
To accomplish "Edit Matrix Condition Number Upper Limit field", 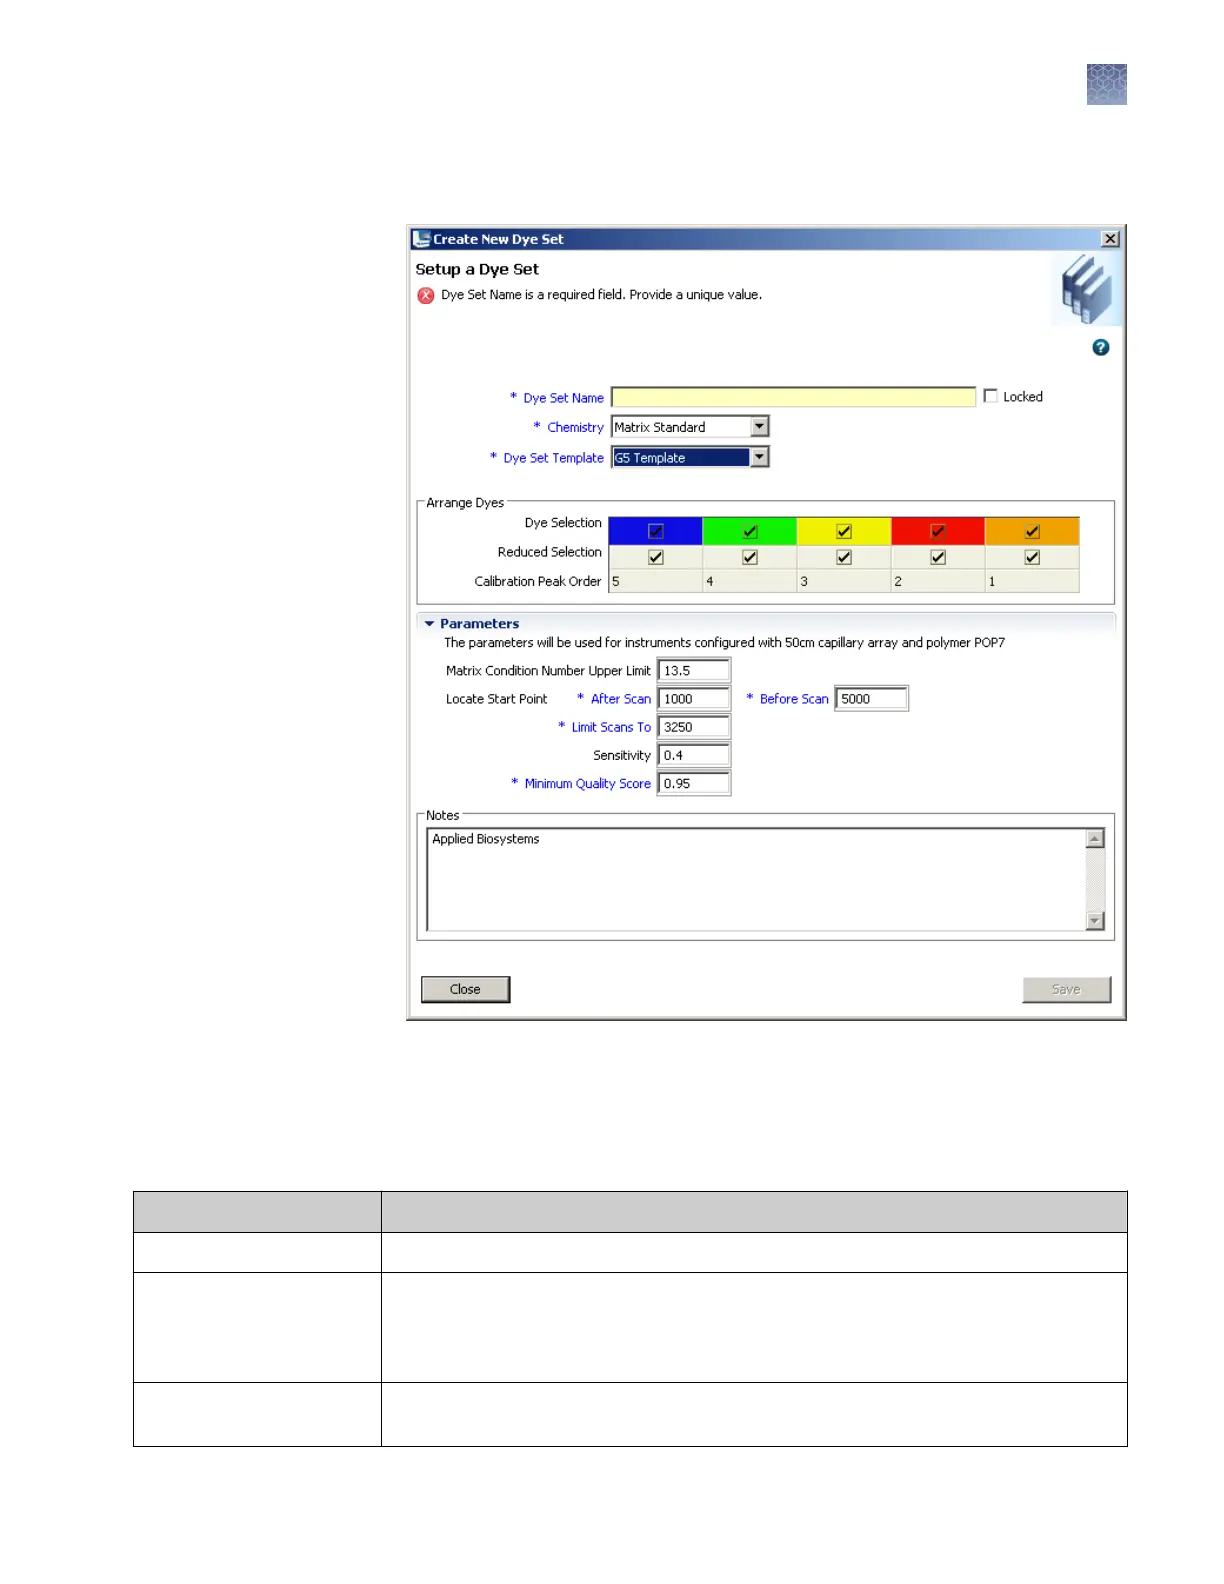I will (x=694, y=670).
